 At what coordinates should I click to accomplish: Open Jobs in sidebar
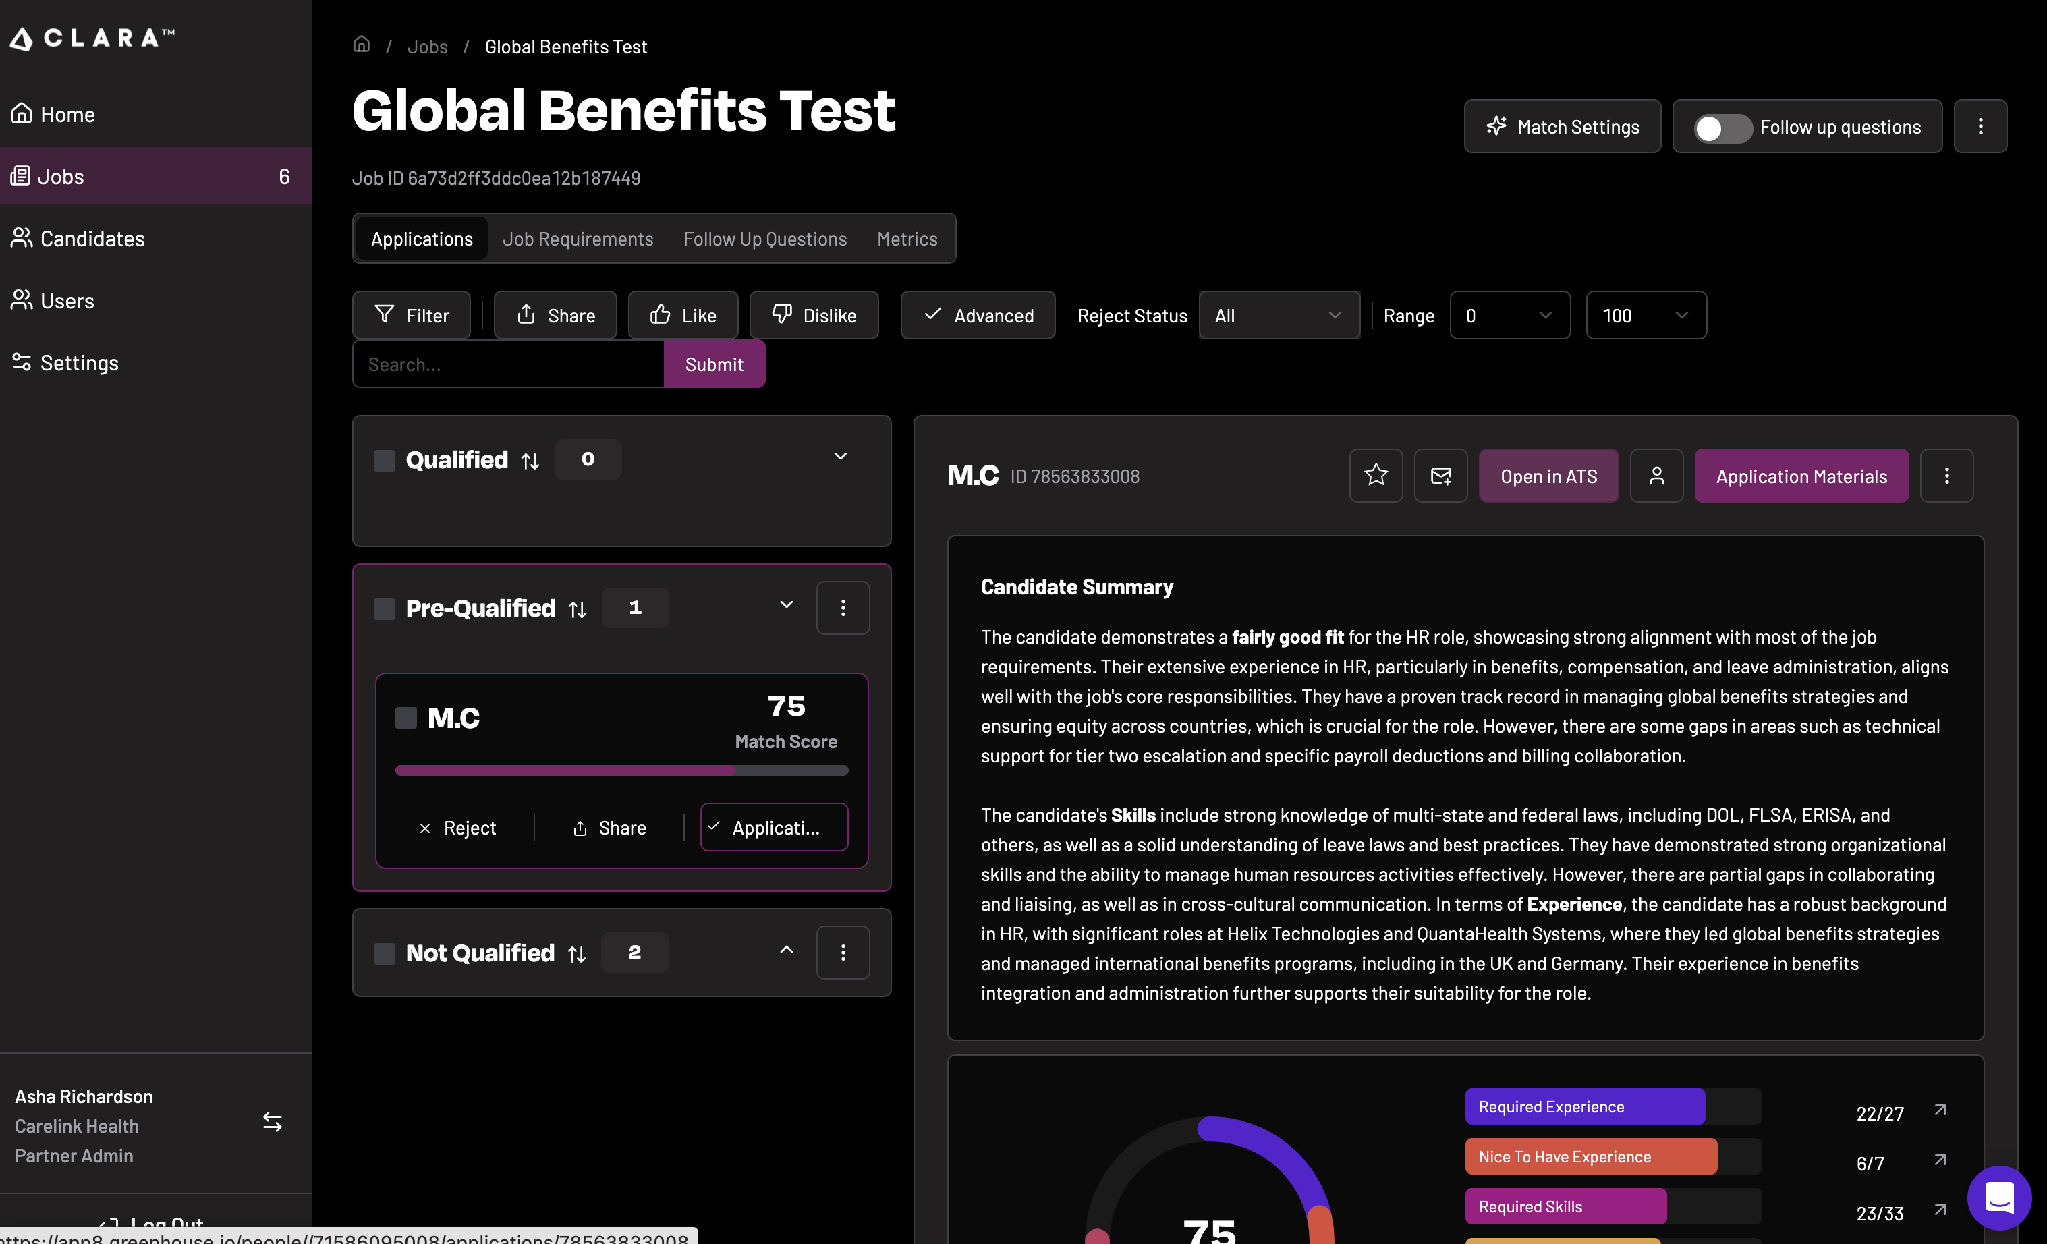coord(155,176)
